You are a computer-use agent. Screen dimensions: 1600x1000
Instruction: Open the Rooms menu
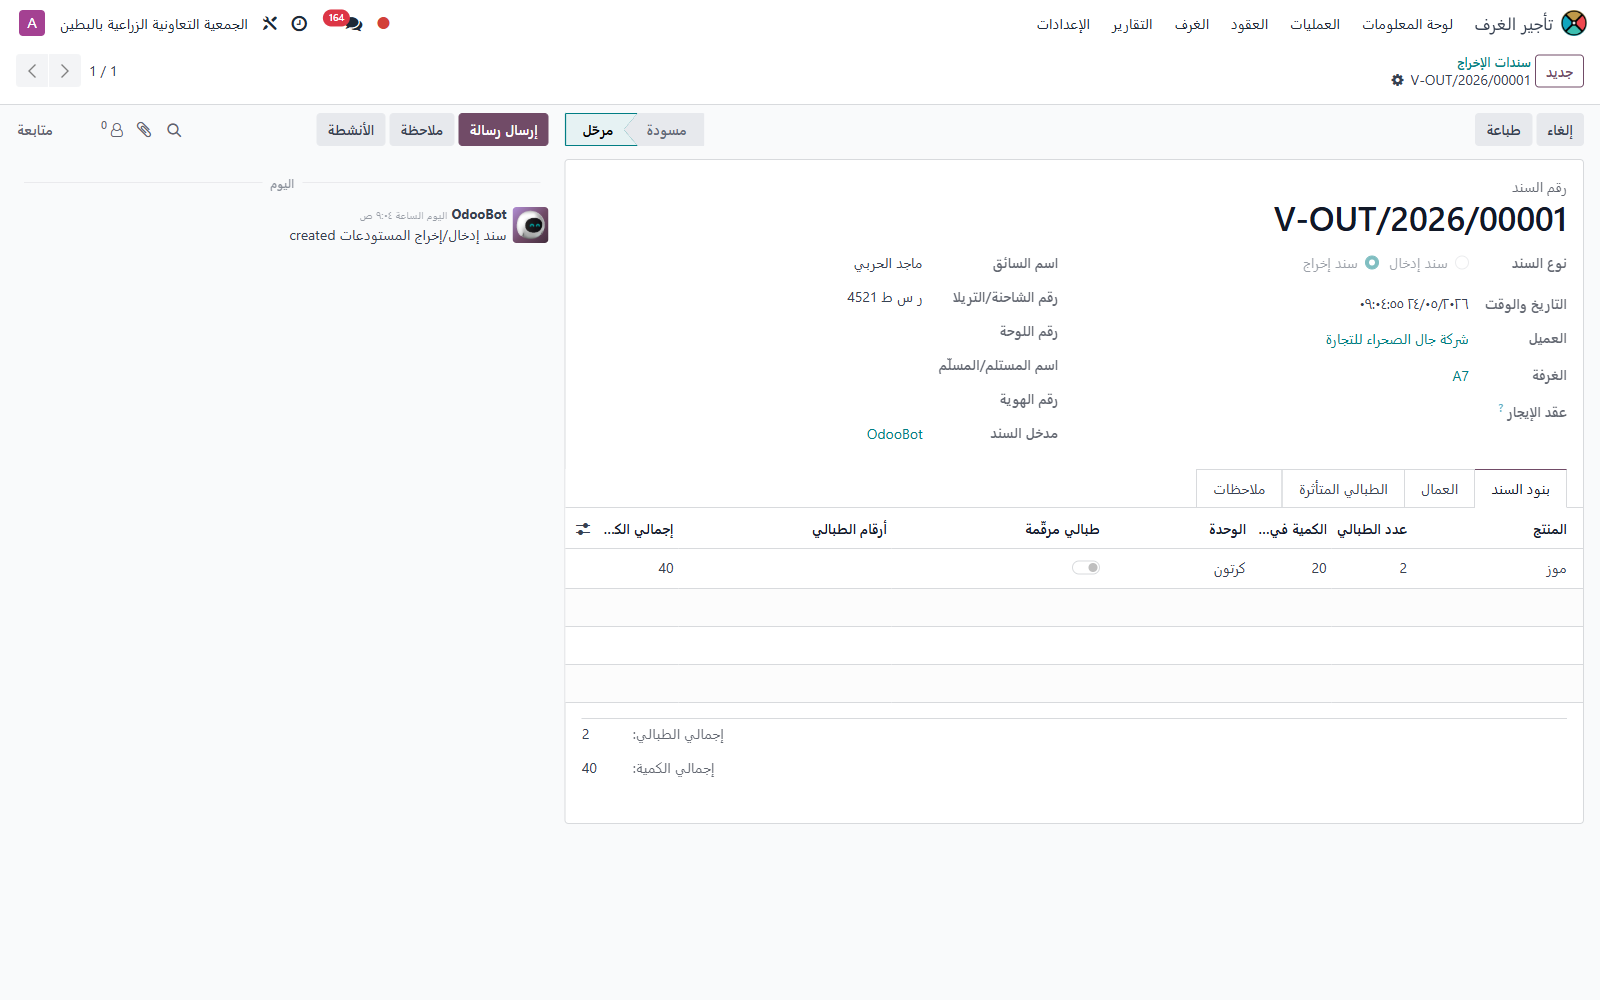[1192, 24]
